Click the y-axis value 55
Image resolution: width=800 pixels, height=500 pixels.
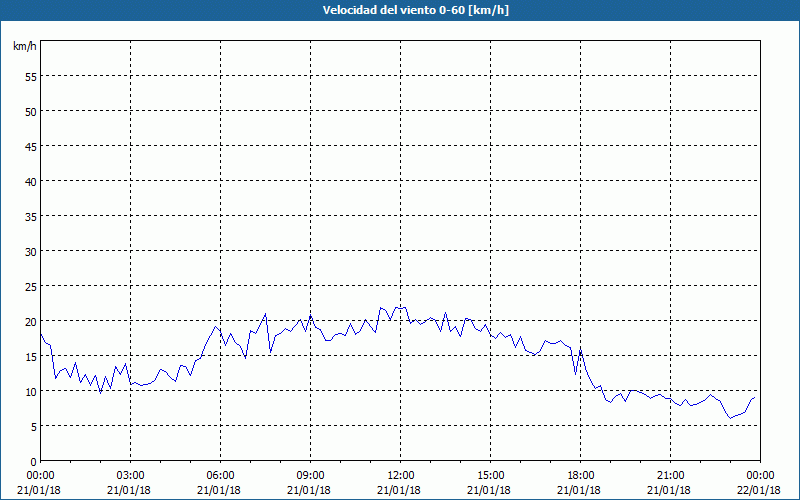pyautogui.click(x=31, y=77)
